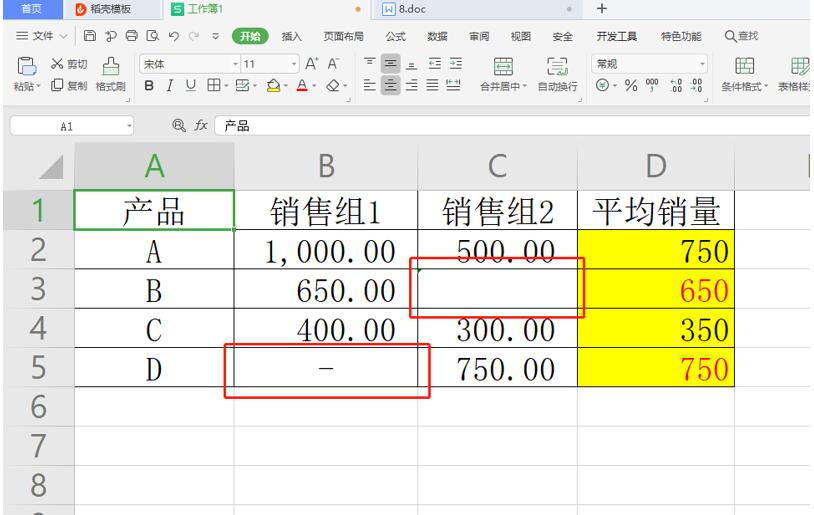Apply the yellow fill color bucket

click(x=273, y=85)
